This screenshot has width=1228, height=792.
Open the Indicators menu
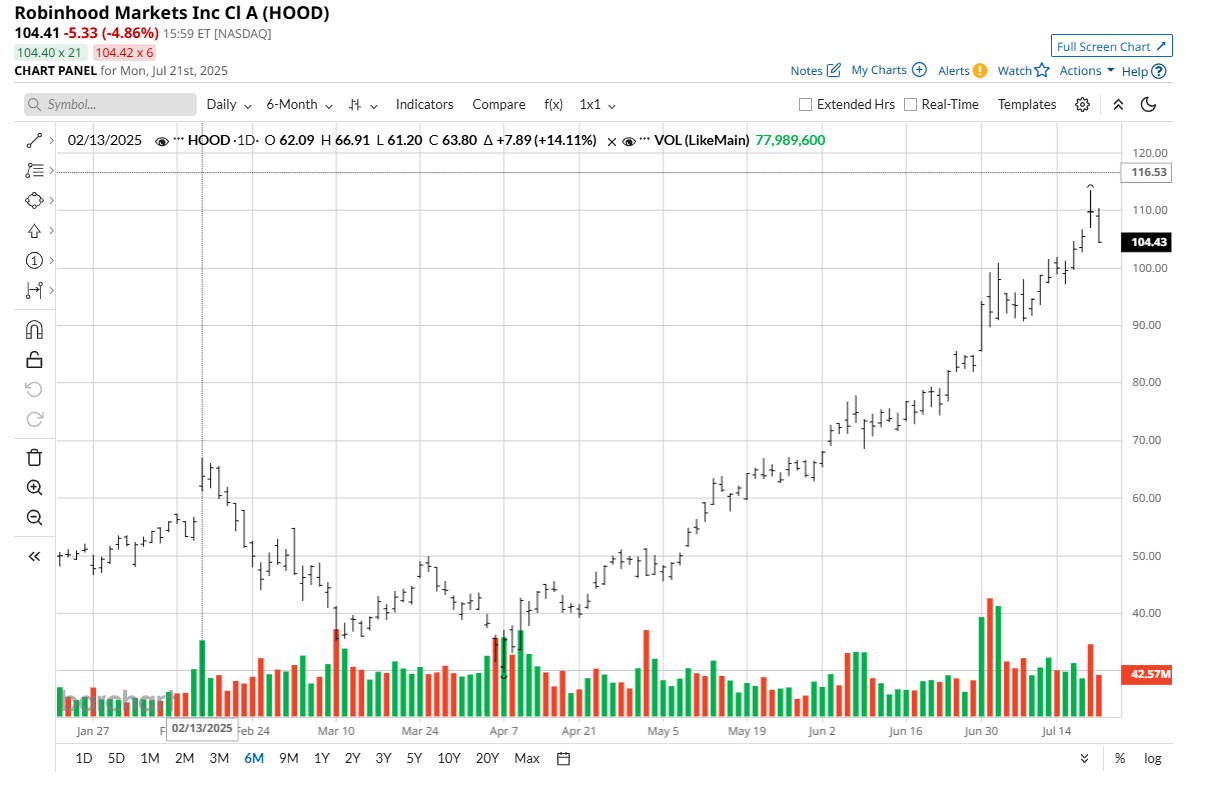pyautogui.click(x=424, y=104)
